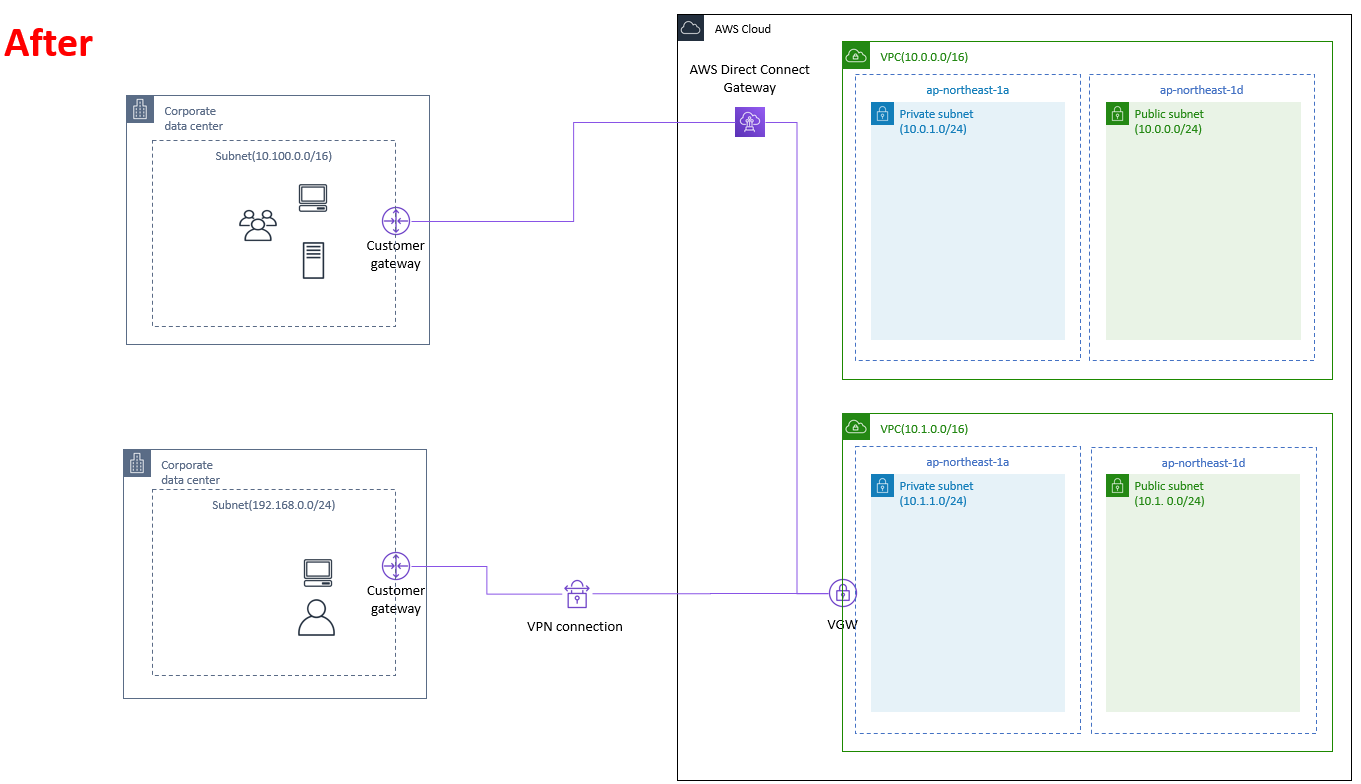Viewport: 1361px width, 784px height.
Task: Click the VPC icon for 10.1.0.0/16
Action: tap(855, 426)
